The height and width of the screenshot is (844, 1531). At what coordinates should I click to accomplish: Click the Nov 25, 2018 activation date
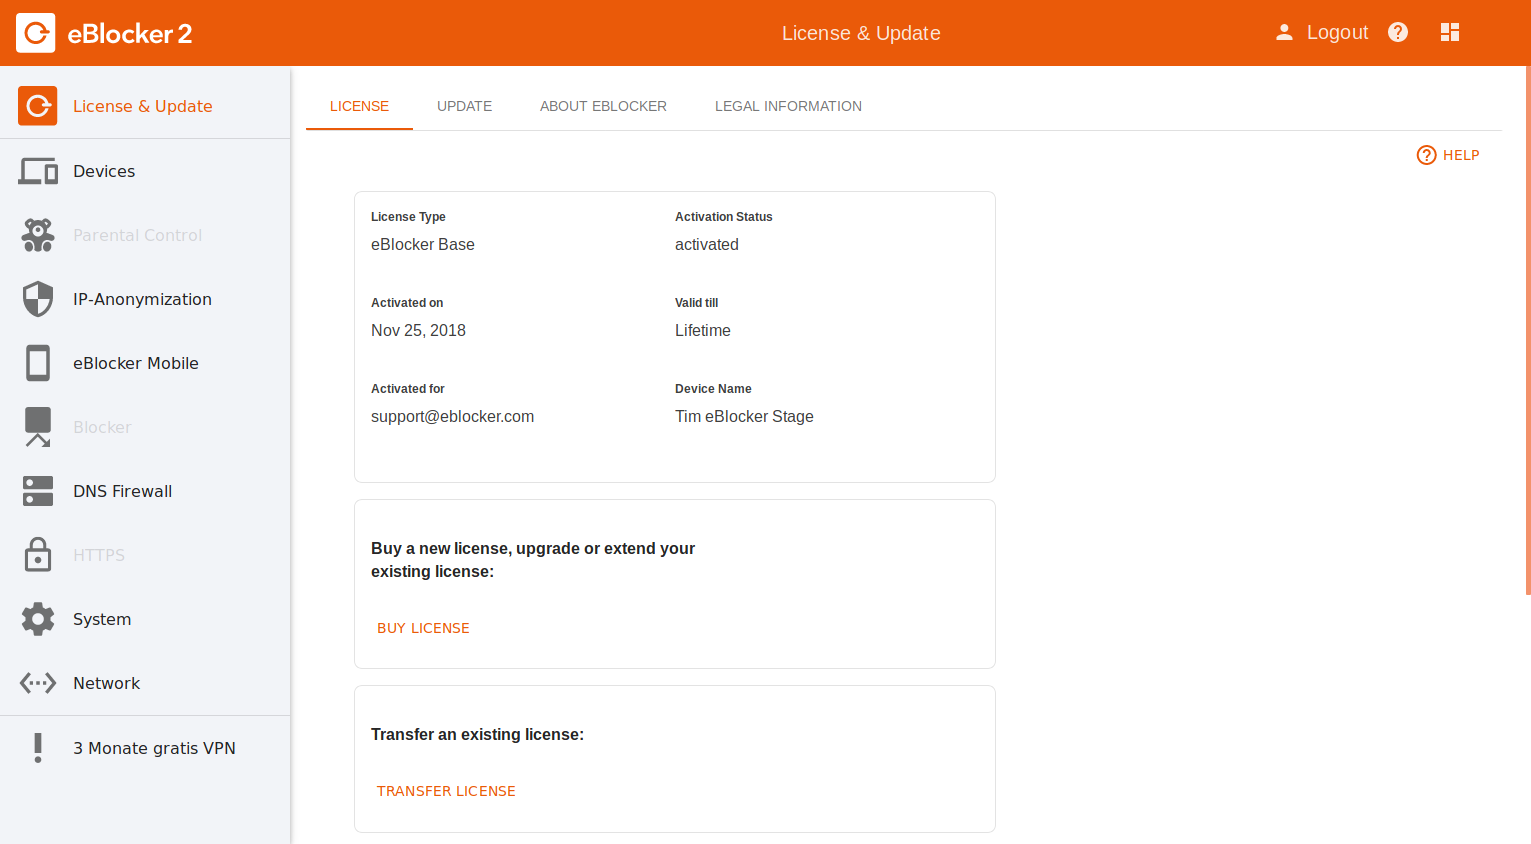(x=418, y=330)
